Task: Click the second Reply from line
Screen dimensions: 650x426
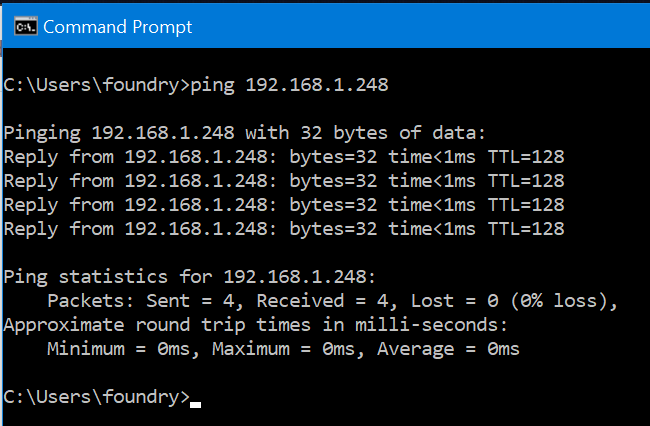Action: click(x=284, y=181)
